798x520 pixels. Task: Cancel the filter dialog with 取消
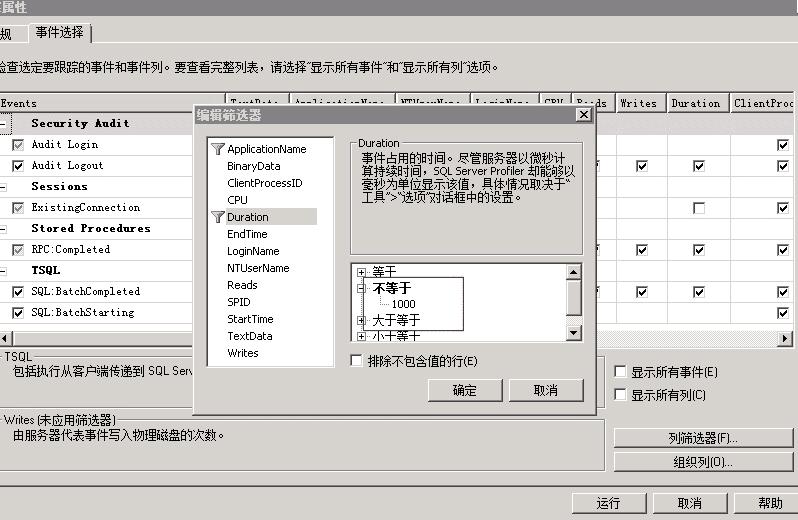tap(546, 390)
